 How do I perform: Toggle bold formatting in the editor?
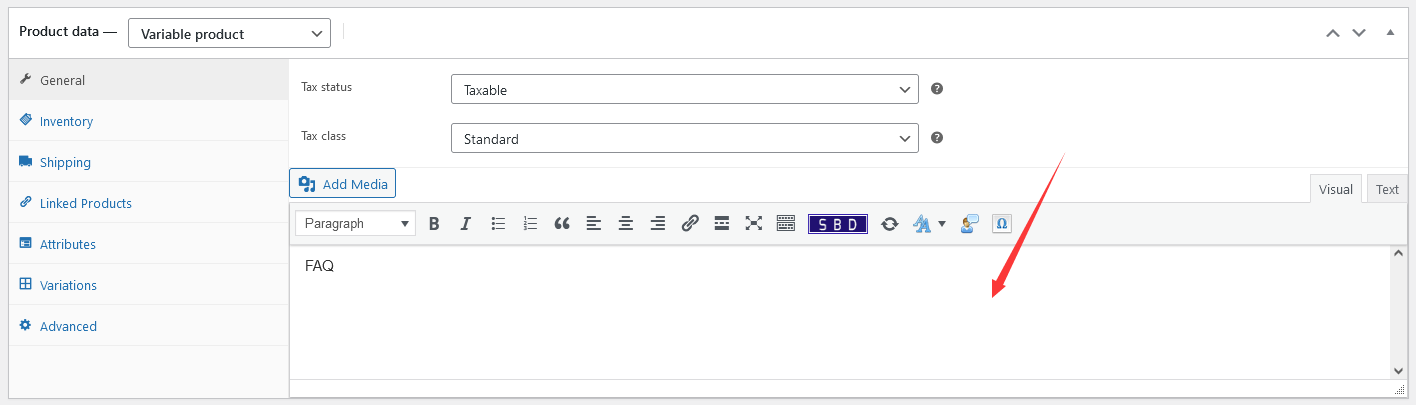(x=434, y=224)
